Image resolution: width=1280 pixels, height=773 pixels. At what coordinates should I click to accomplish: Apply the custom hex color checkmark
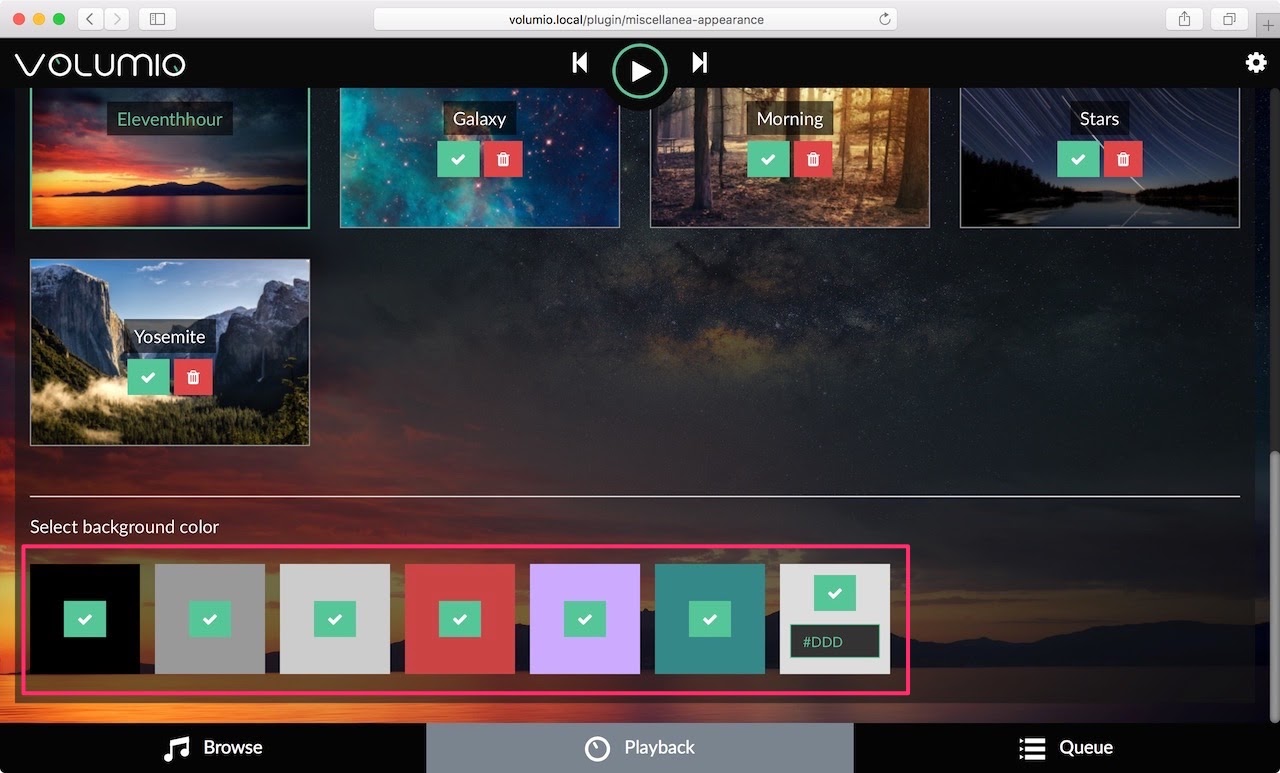point(835,593)
